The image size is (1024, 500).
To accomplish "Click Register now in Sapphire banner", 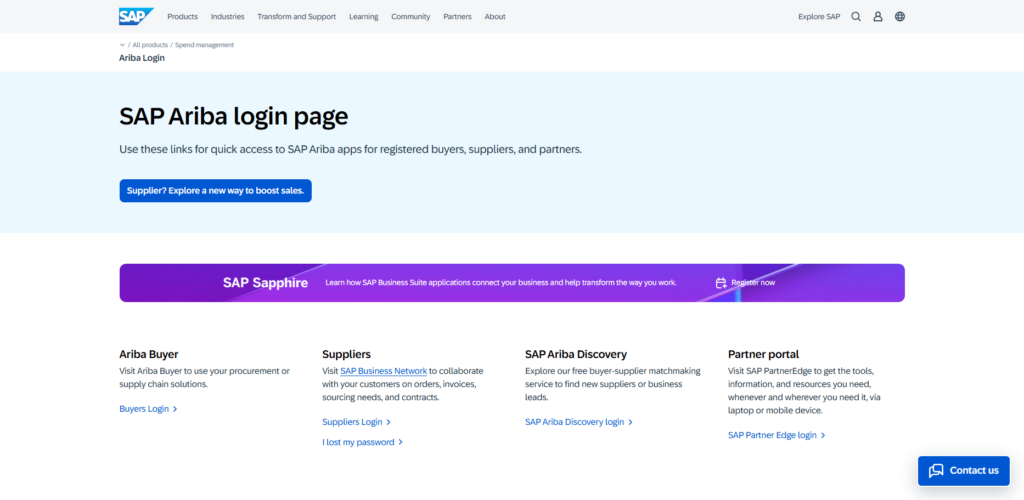I will coord(753,283).
